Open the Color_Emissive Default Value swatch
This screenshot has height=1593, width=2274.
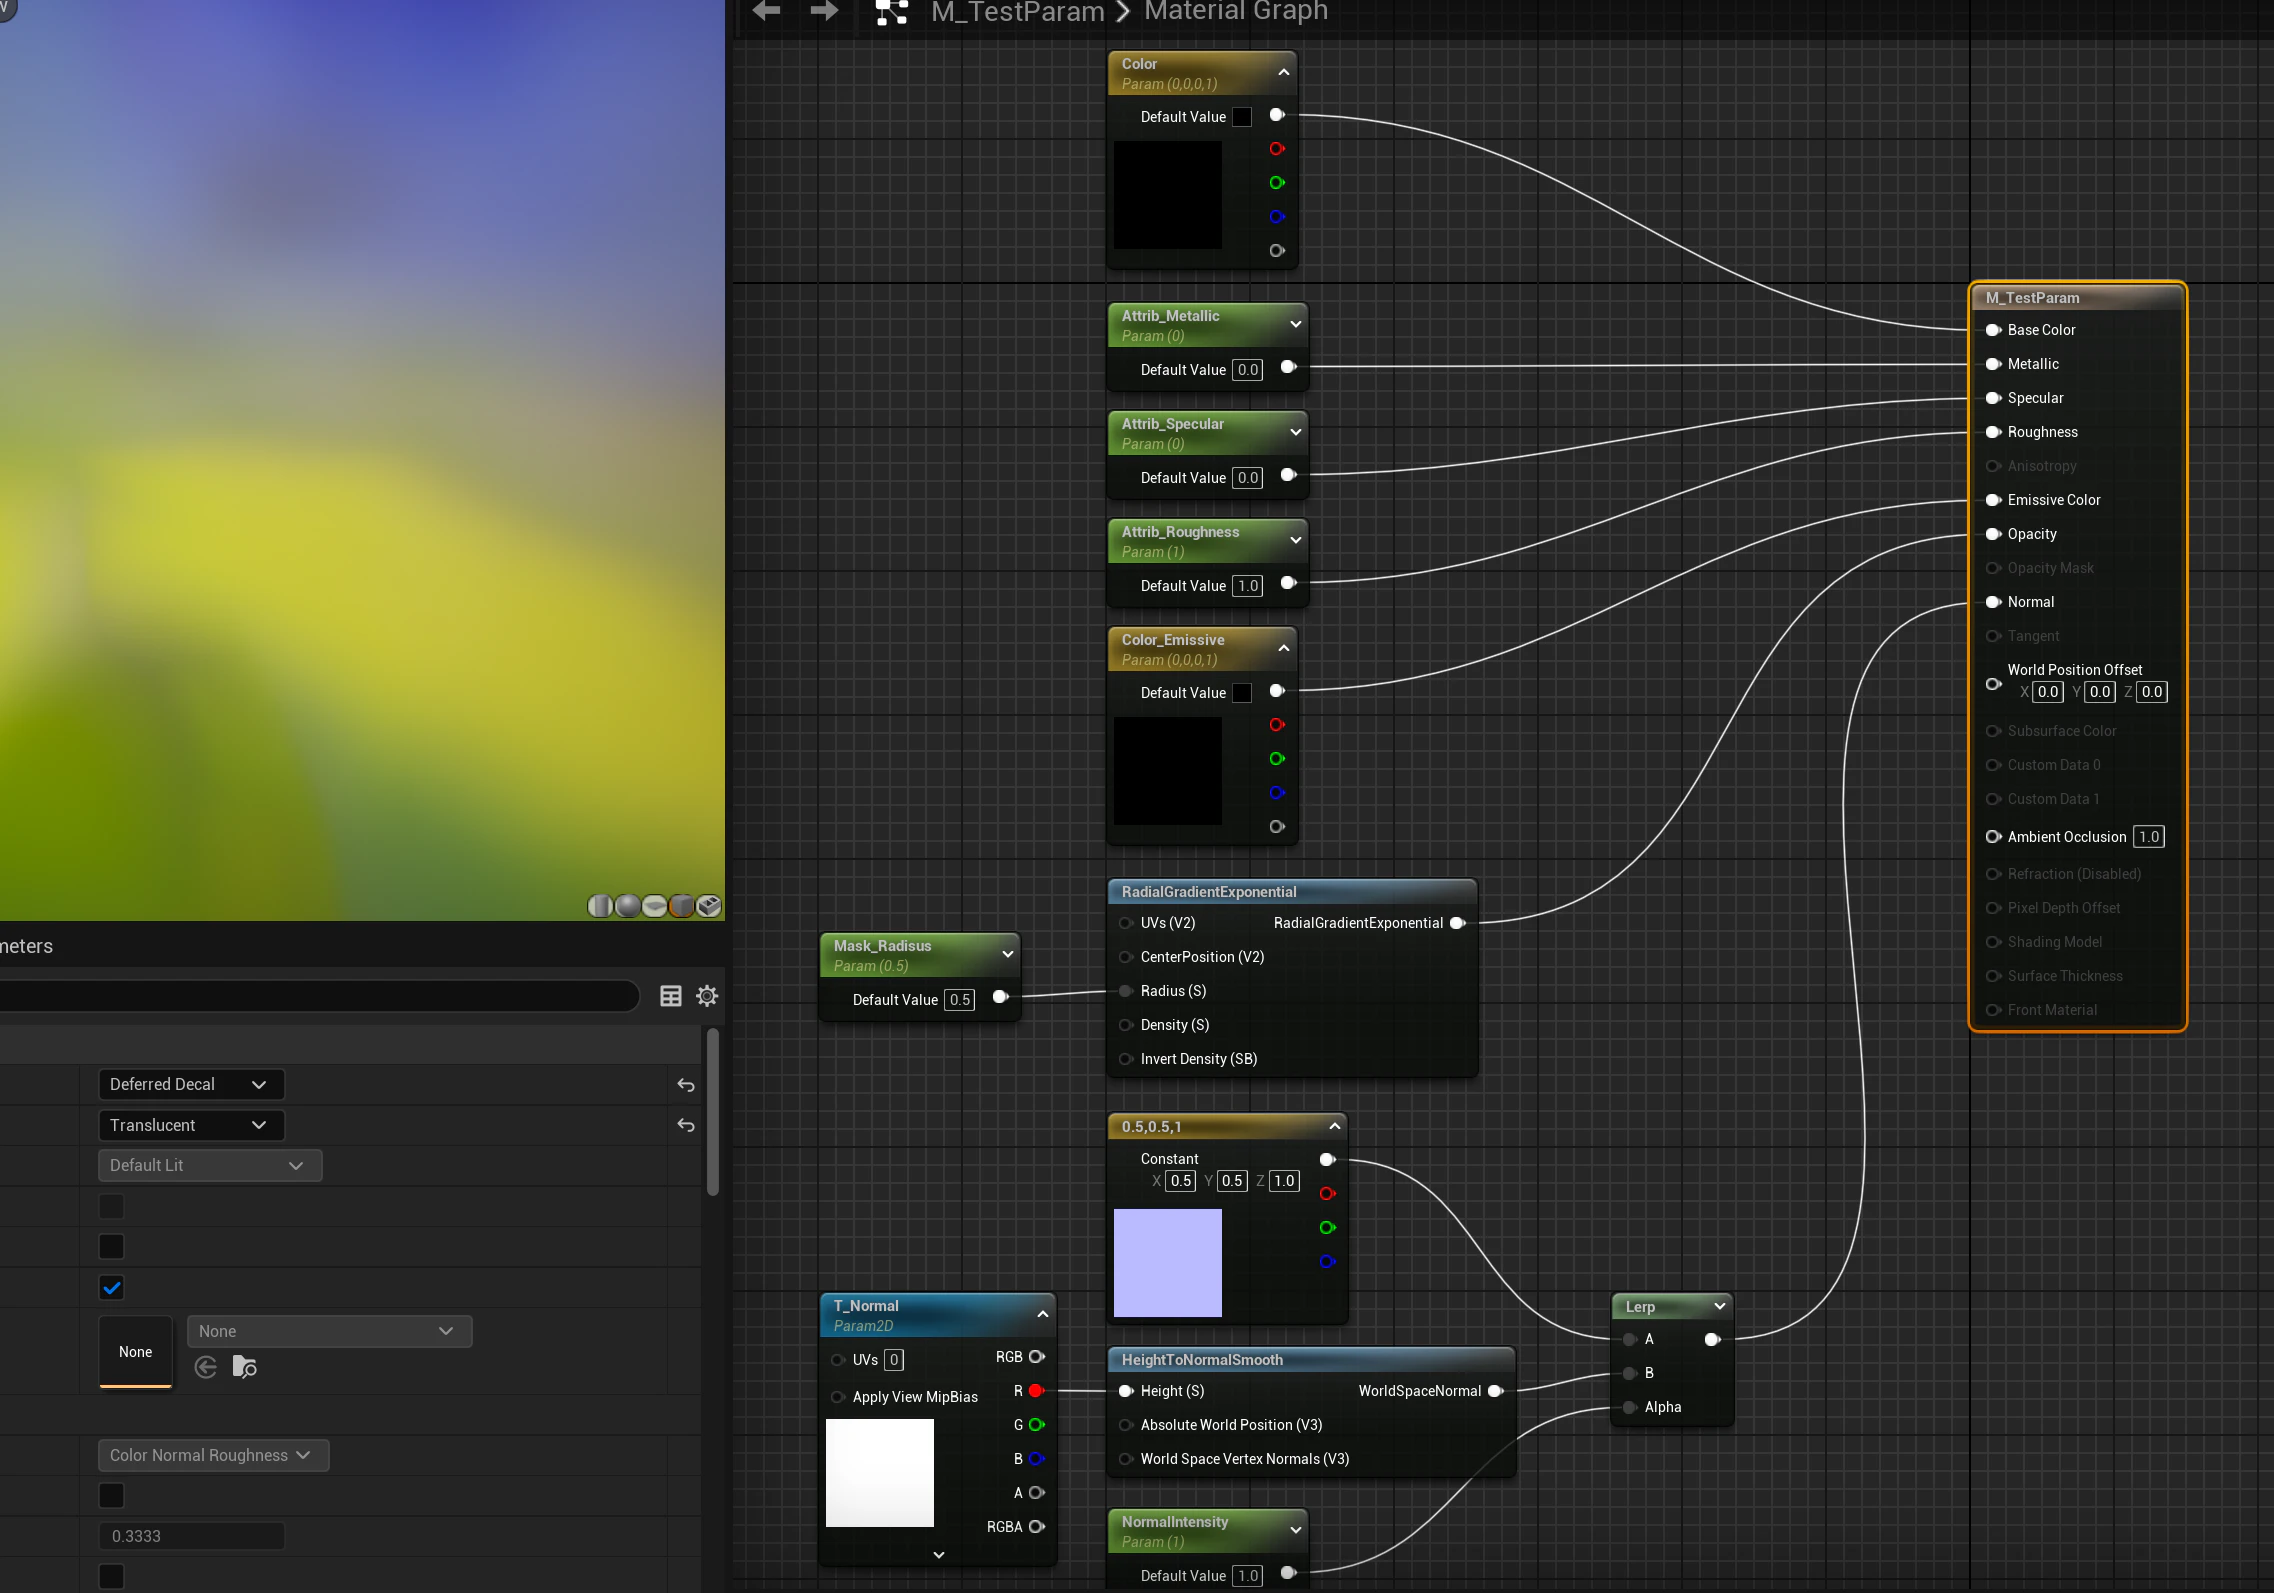[1241, 693]
